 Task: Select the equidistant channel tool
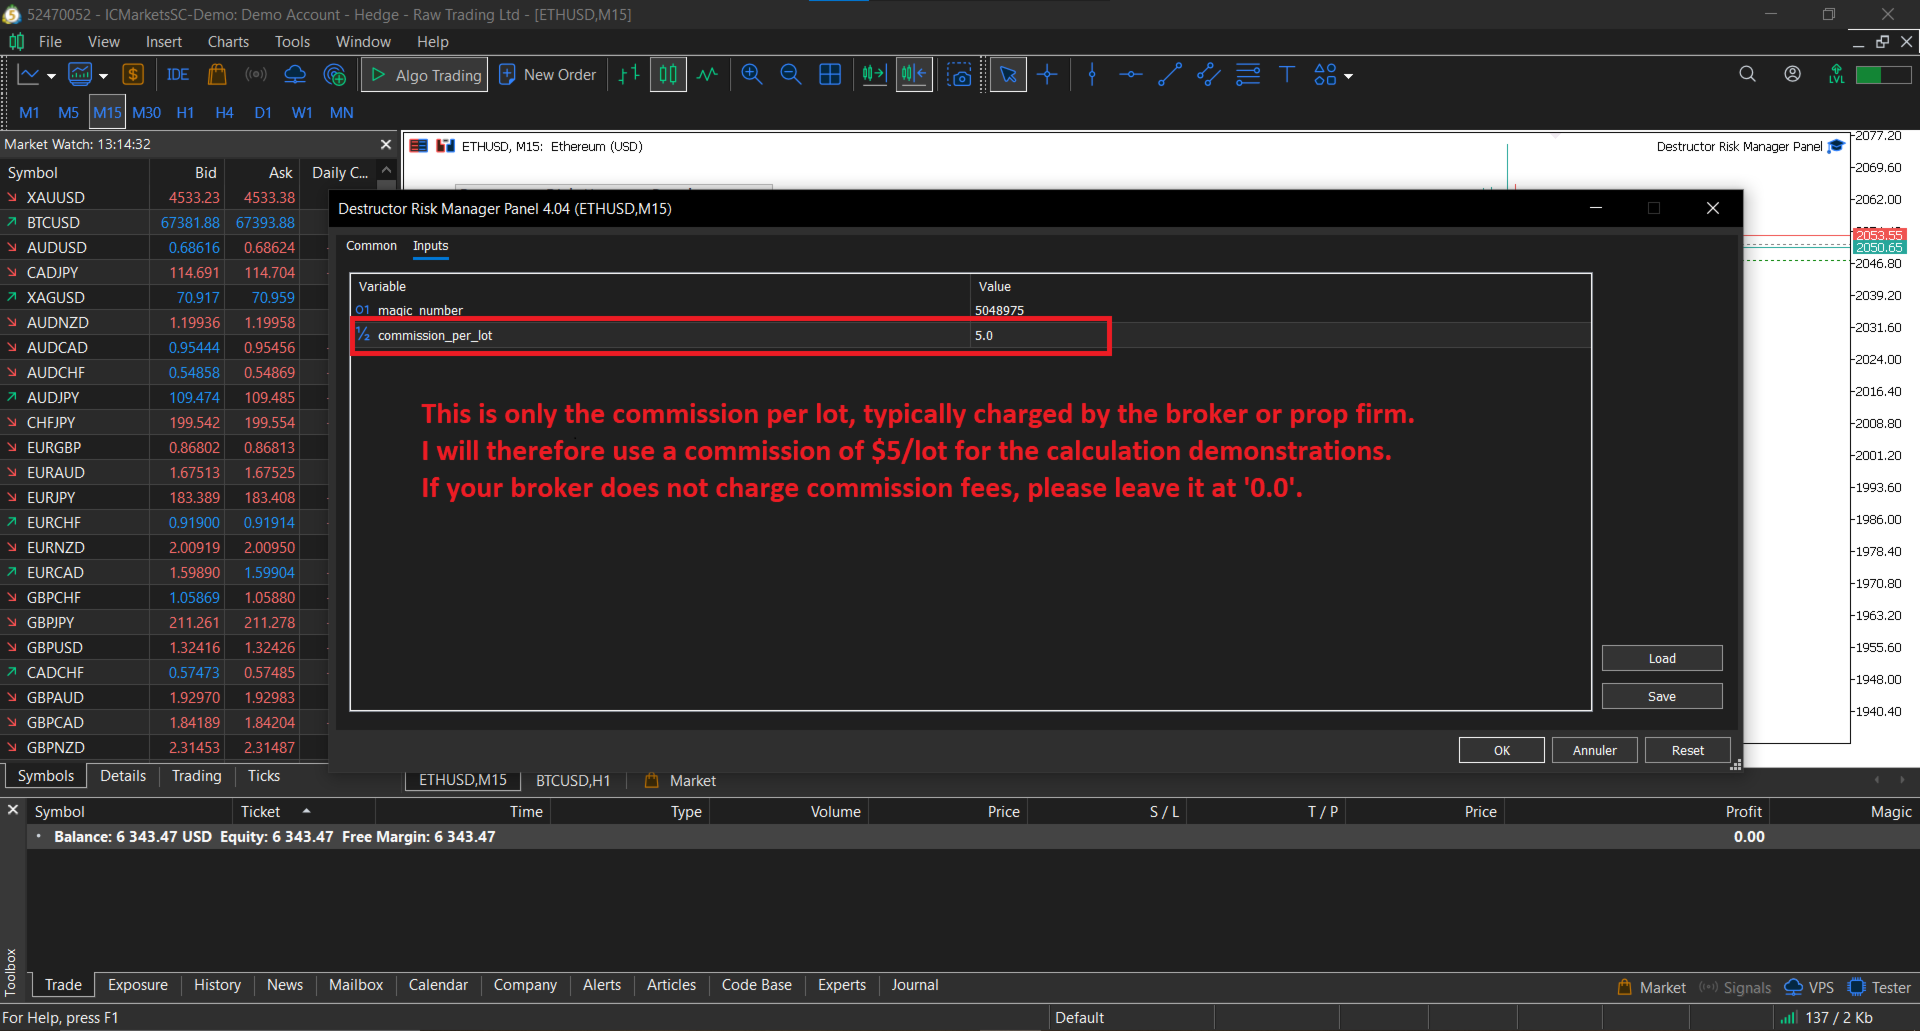[1209, 75]
